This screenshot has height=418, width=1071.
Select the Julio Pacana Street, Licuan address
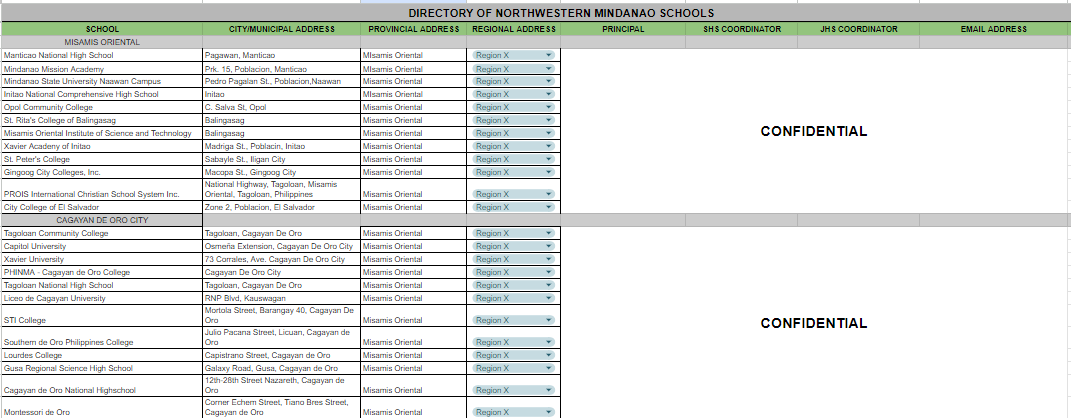pos(281,337)
